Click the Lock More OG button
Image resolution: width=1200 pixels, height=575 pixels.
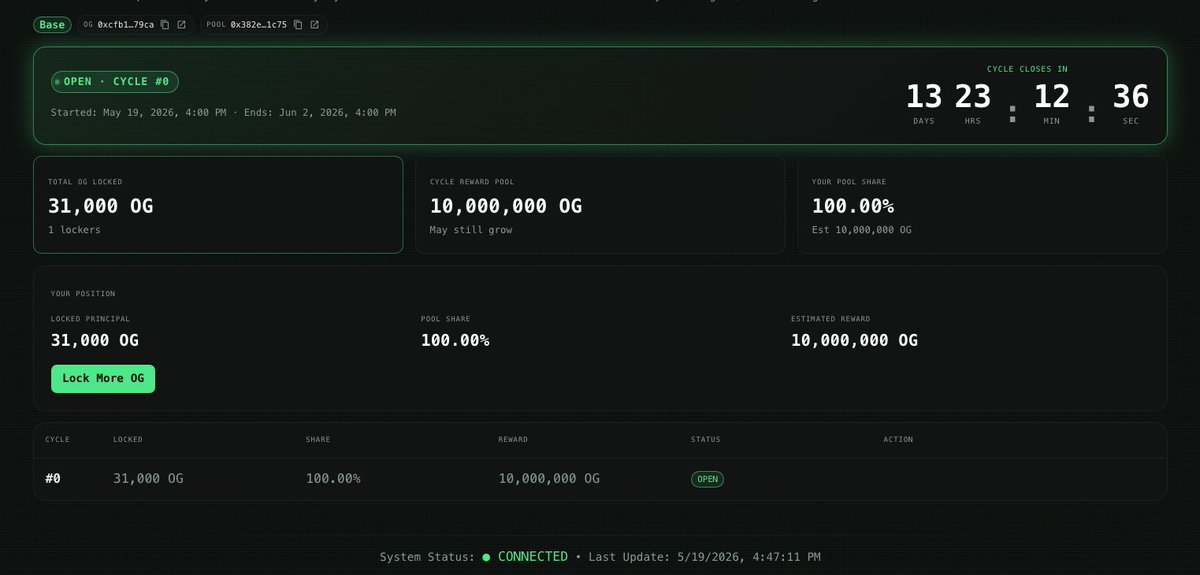click(x=103, y=379)
